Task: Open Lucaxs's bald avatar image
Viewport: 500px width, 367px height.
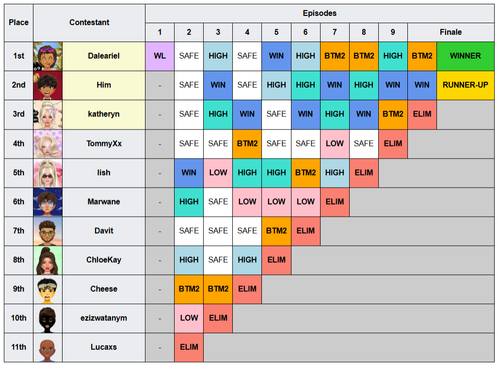Action: point(48,347)
